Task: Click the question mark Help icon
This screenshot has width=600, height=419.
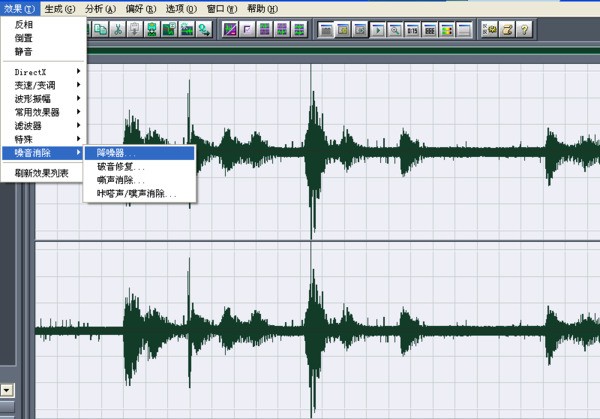Action: (524, 29)
